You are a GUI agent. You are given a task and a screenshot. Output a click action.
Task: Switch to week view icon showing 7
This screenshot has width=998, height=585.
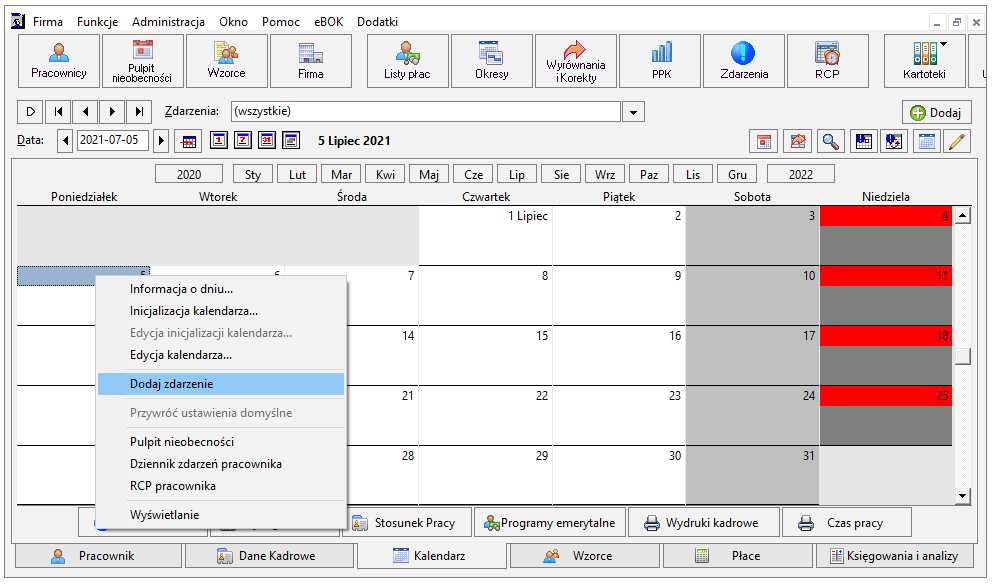(243, 140)
